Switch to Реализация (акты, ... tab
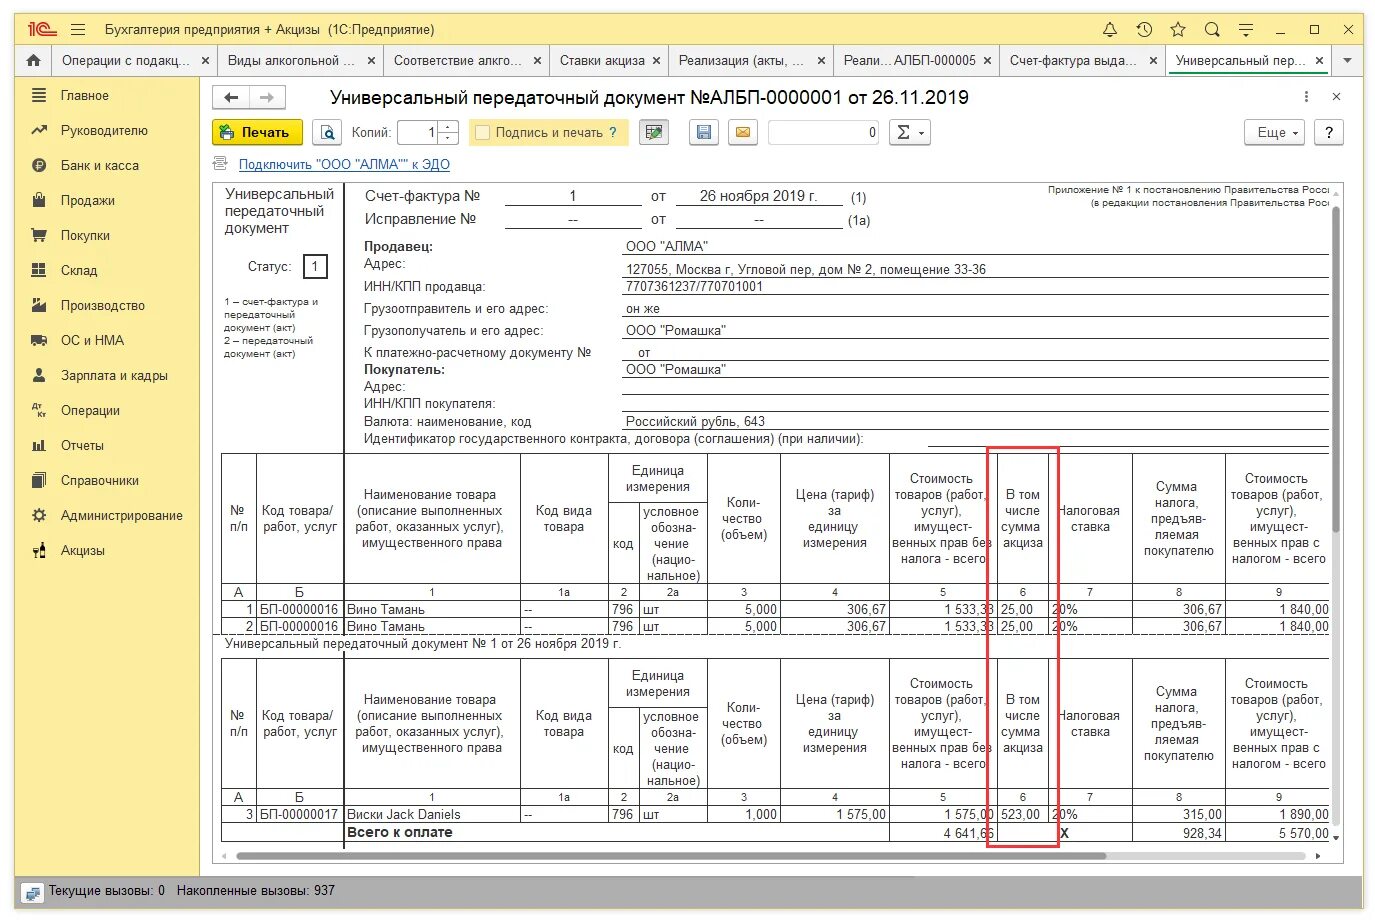 (741, 60)
